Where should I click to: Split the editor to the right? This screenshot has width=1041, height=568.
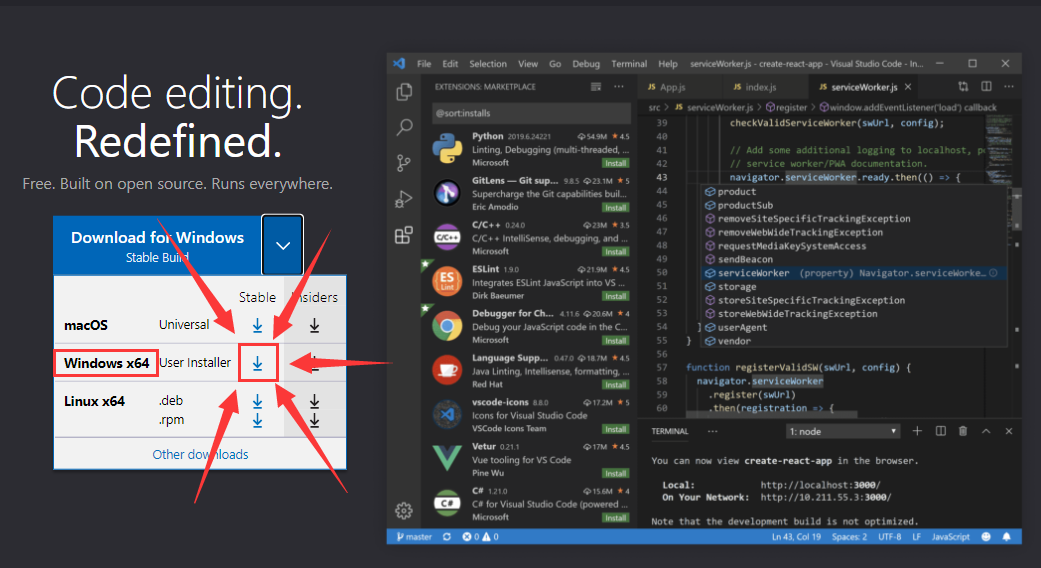point(987,87)
